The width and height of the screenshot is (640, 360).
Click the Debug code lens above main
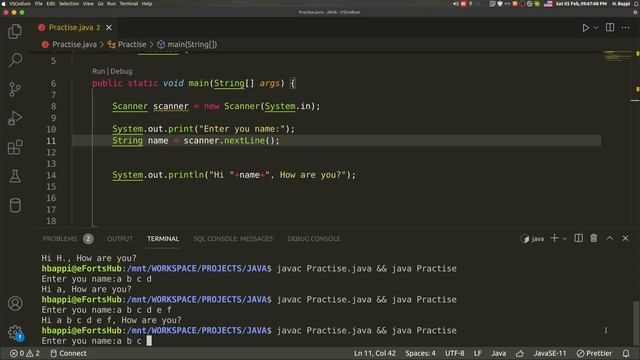121,71
